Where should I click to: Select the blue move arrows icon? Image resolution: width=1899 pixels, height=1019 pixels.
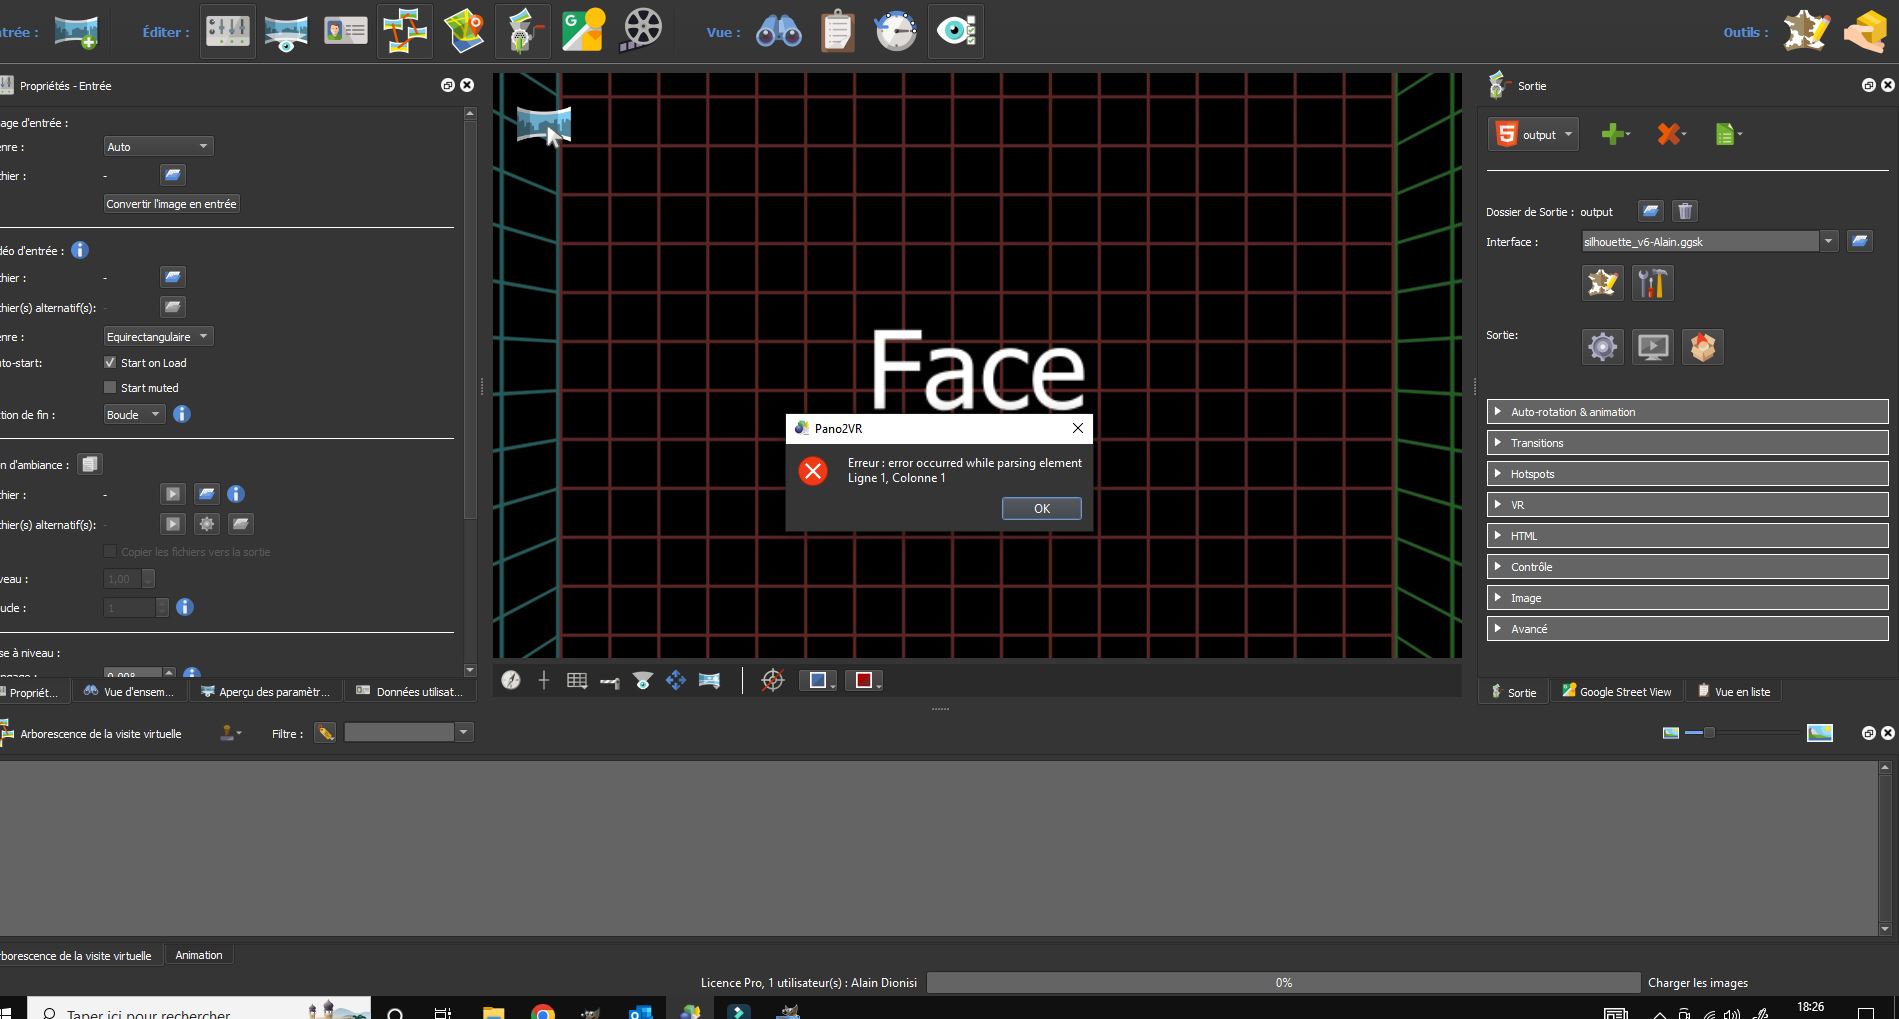click(x=676, y=680)
